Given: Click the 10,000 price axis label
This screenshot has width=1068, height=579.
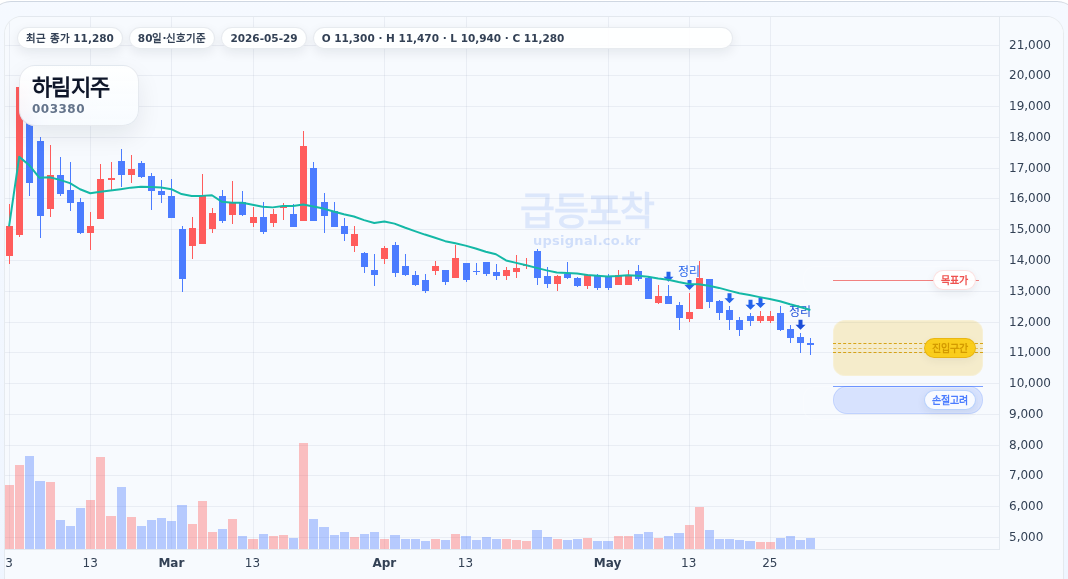Looking at the screenshot, I should (1029, 383).
